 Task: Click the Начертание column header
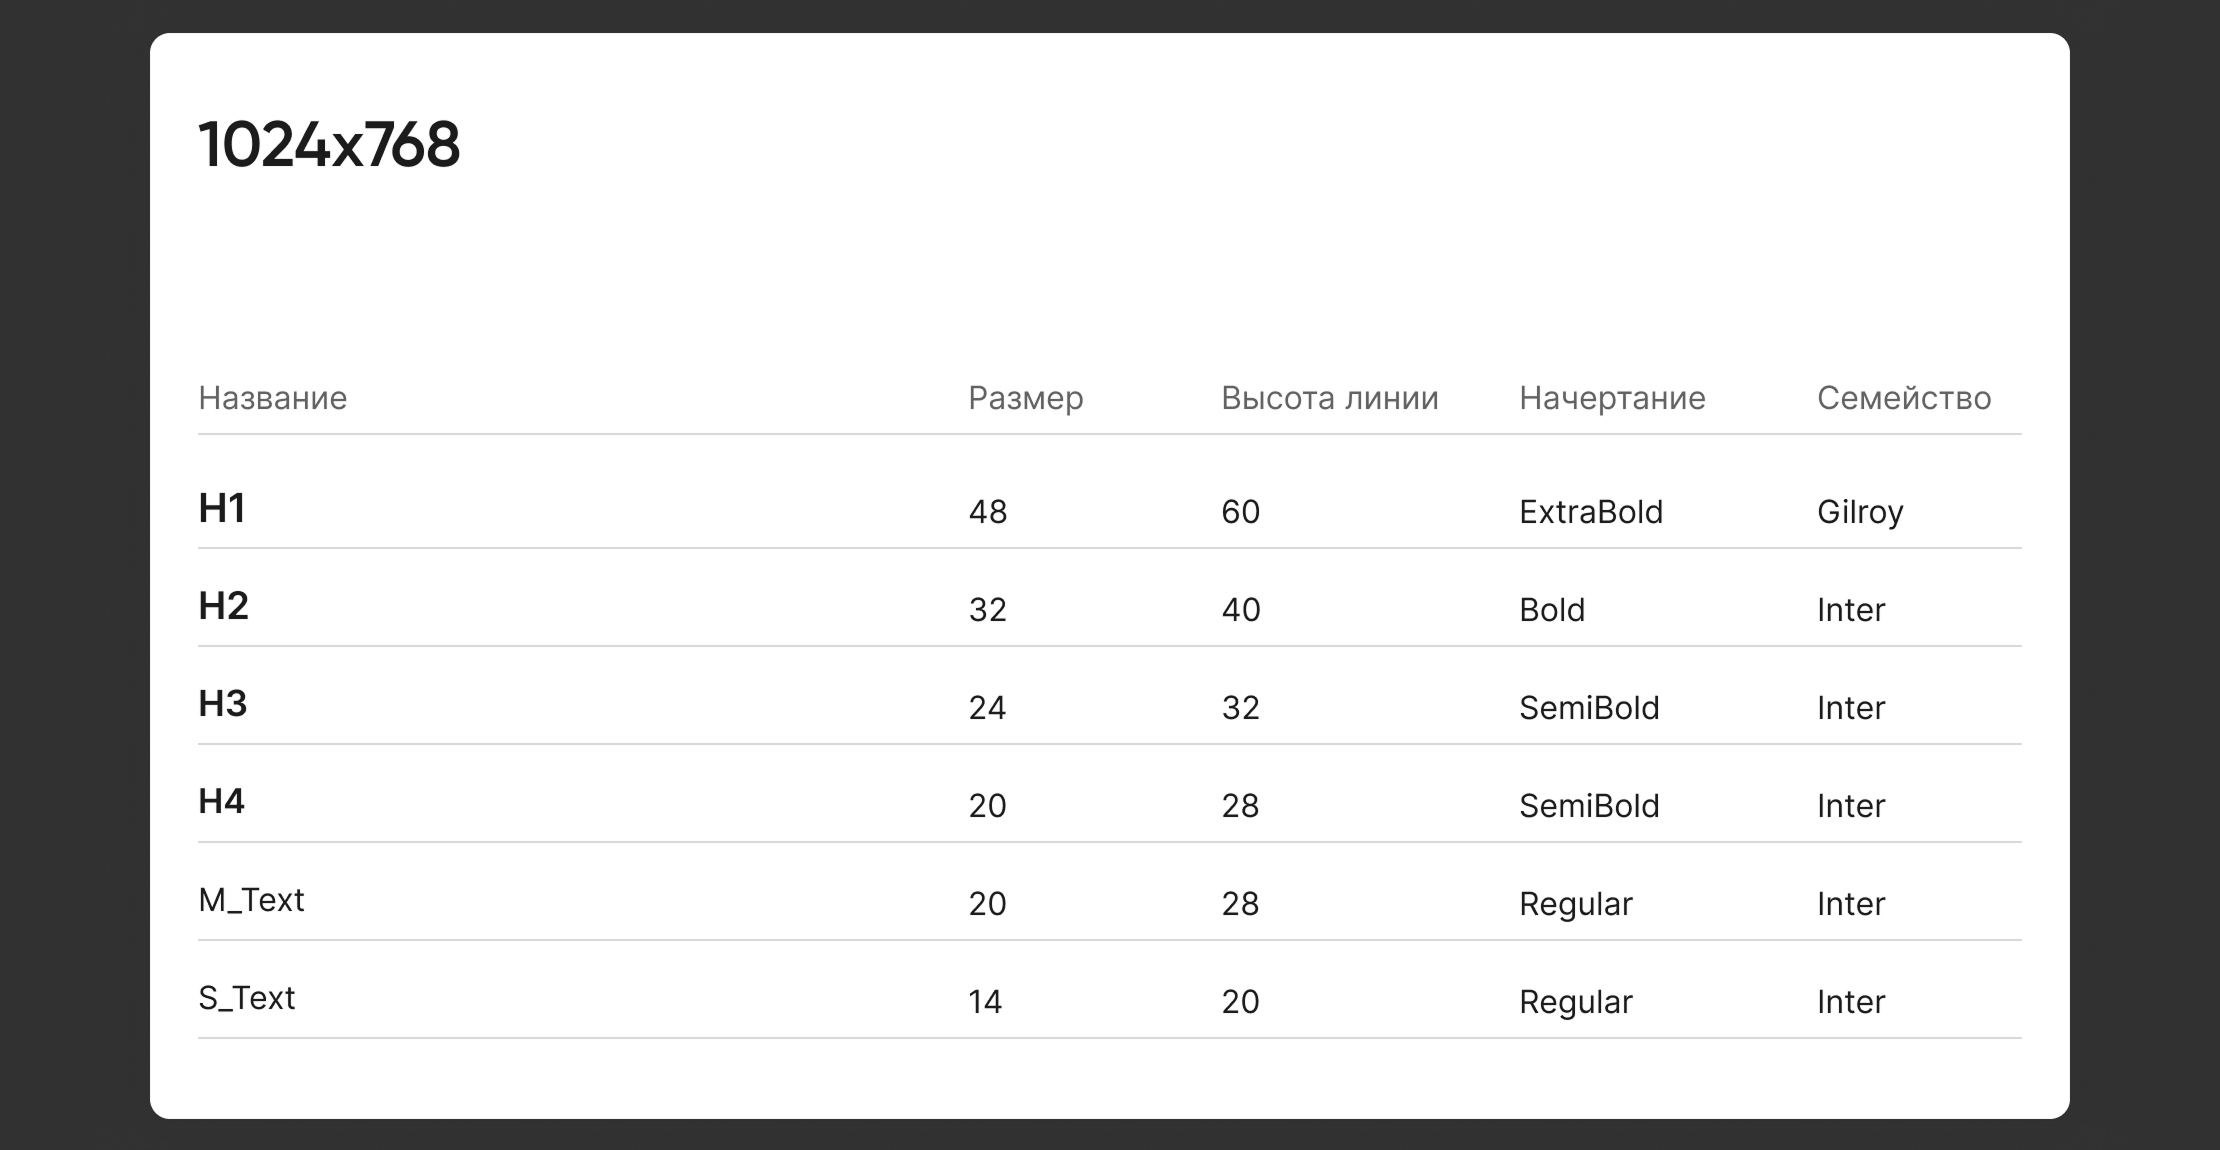tap(1612, 398)
